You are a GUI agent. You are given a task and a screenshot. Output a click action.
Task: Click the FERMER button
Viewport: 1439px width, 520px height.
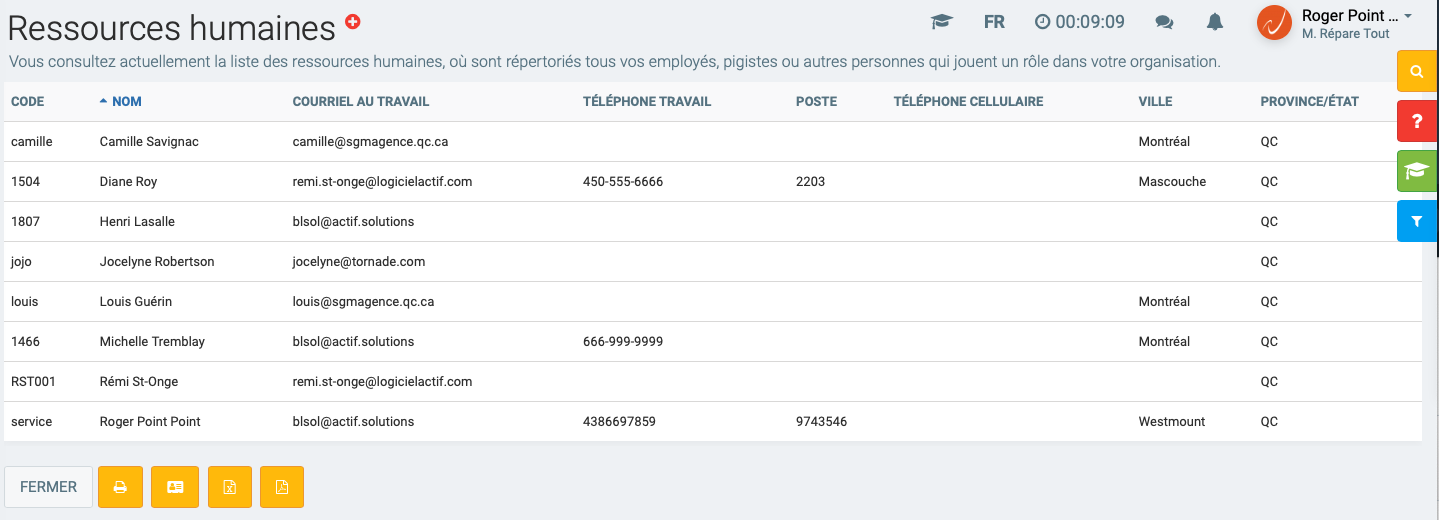(48, 487)
